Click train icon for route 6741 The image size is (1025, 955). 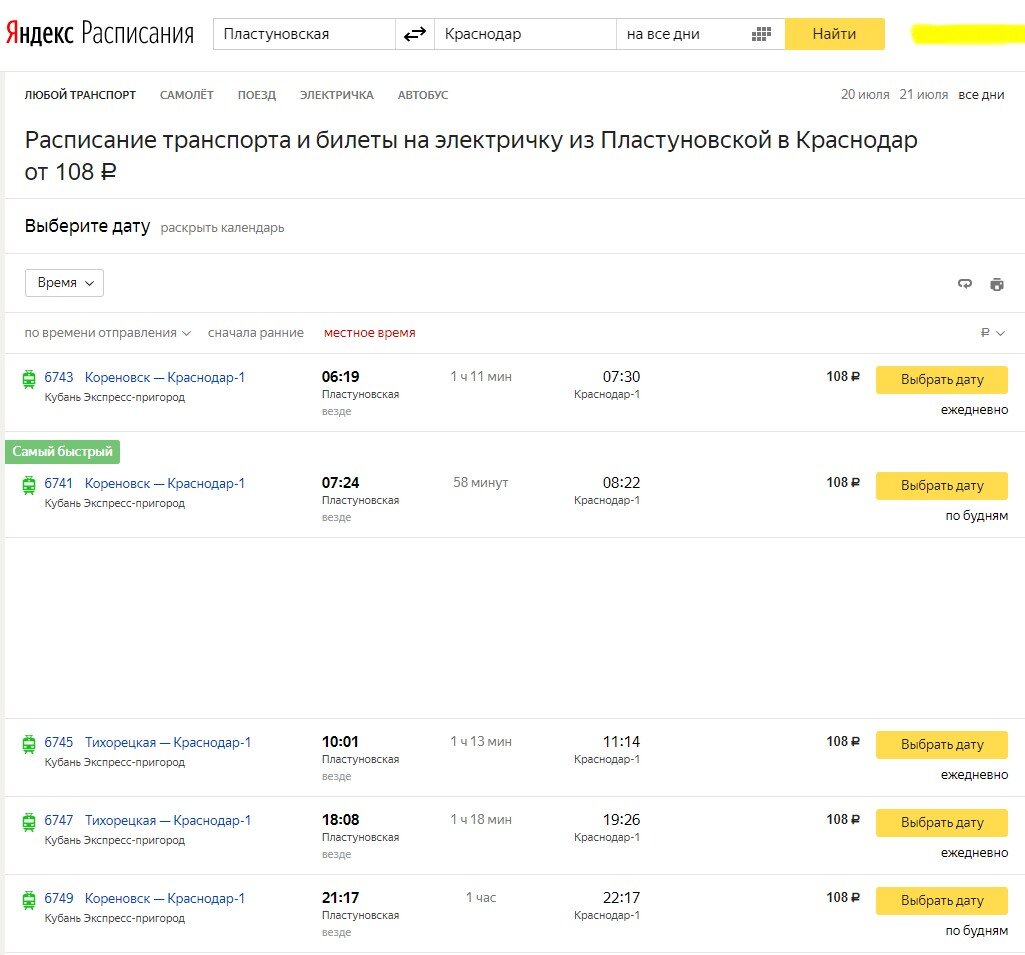pyautogui.click(x=29, y=485)
